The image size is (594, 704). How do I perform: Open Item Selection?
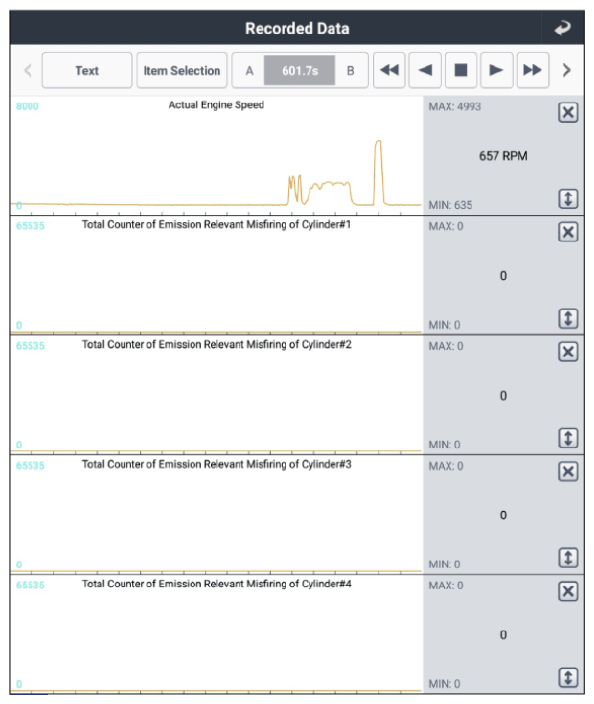click(182, 70)
